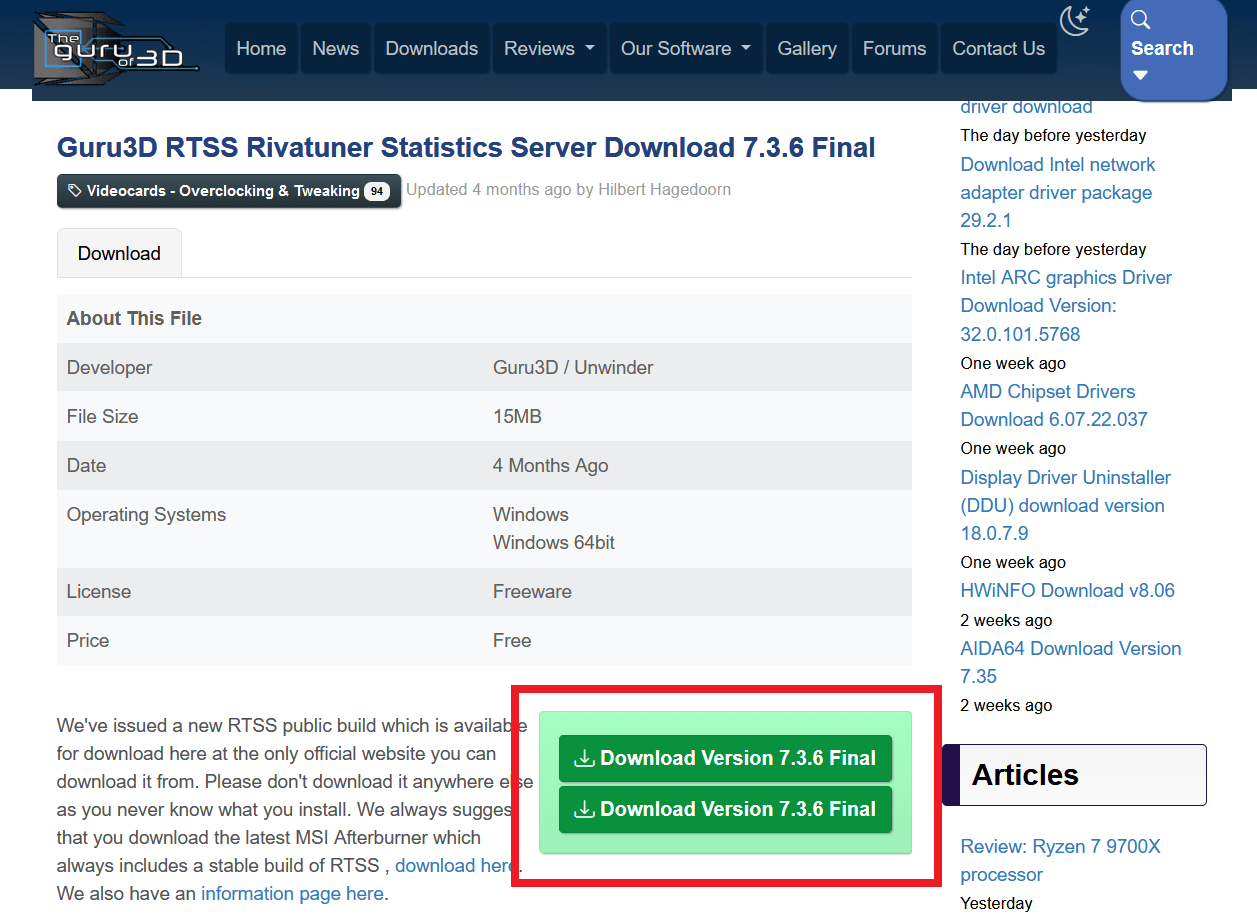Follow the MSI Afterburner "download here" link
This screenshot has width=1257, height=916.
[x=455, y=865]
